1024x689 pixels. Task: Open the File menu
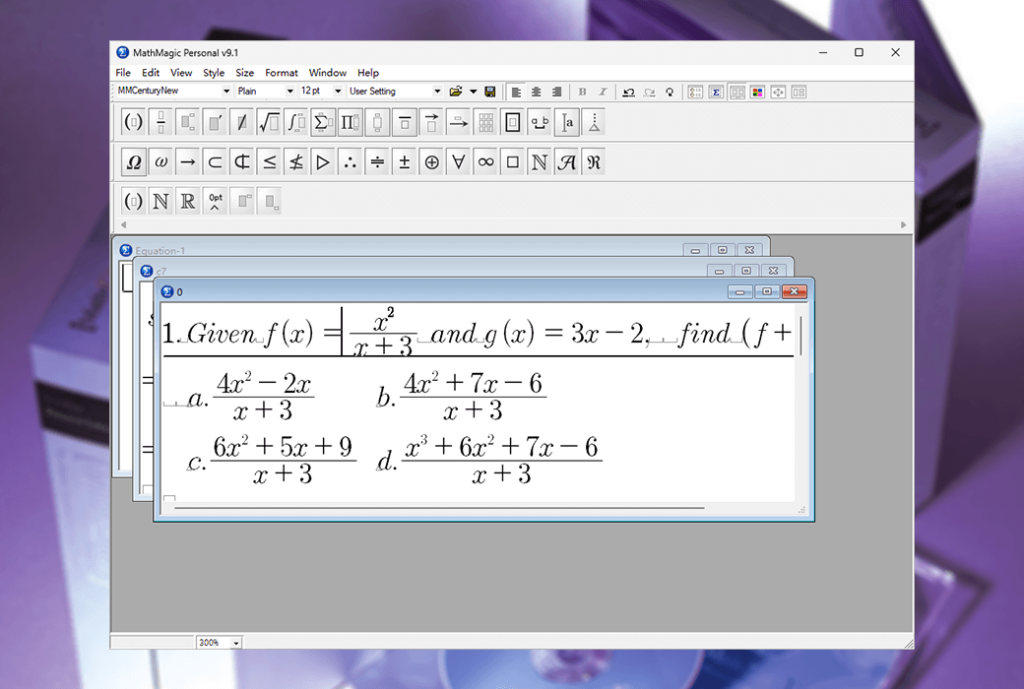click(123, 72)
